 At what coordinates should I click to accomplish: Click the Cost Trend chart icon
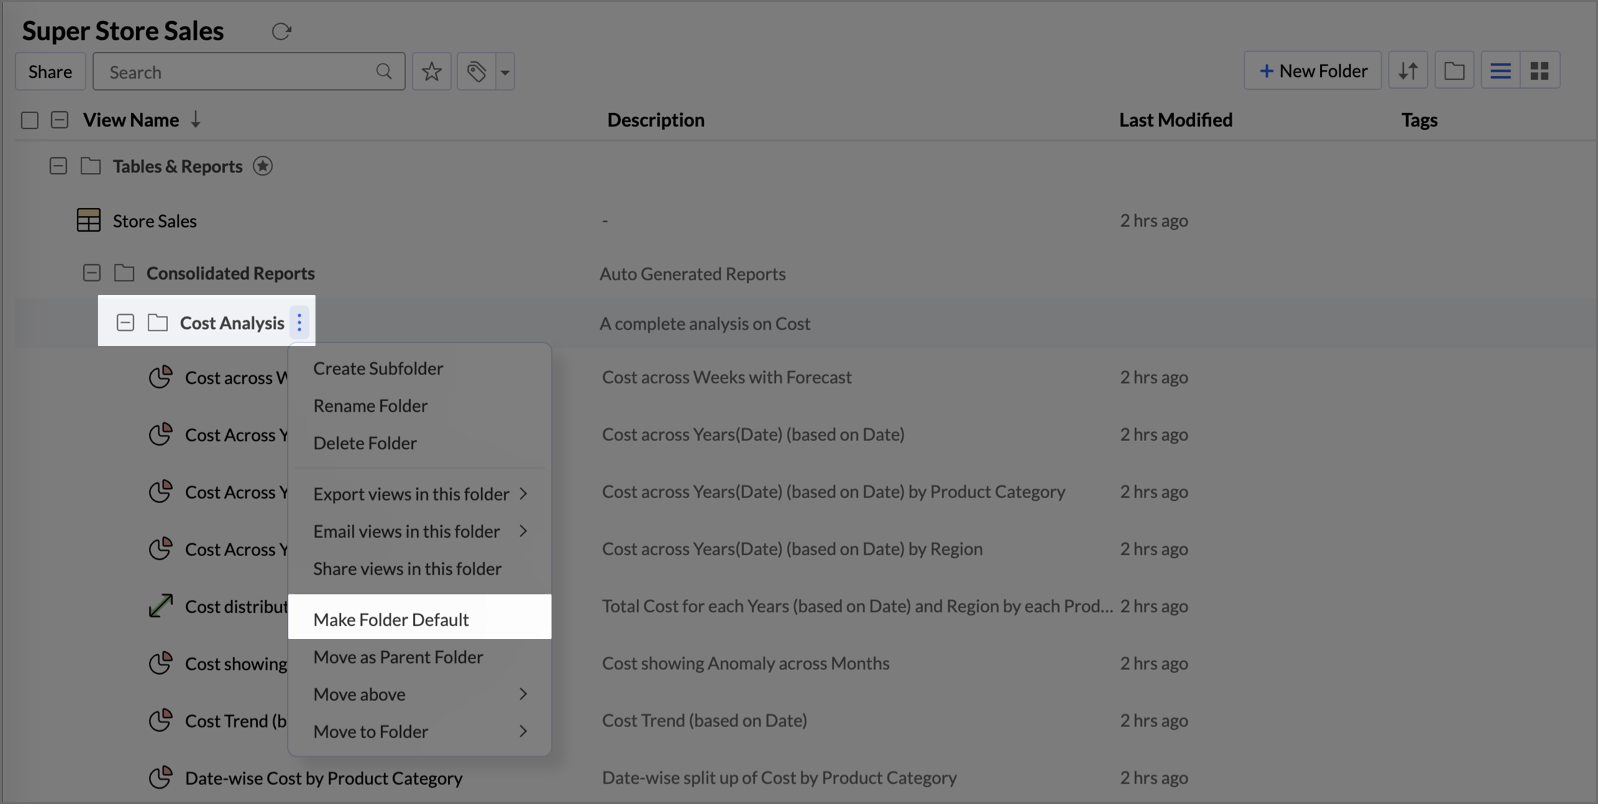(160, 720)
